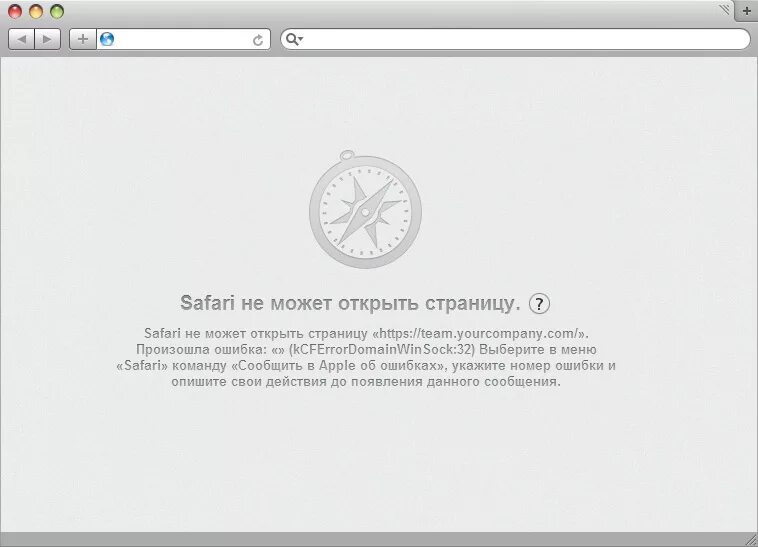Viewport: 758px width, 547px height.
Task: Minimize the window with the yellow button
Action: click(x=36, y=12)
